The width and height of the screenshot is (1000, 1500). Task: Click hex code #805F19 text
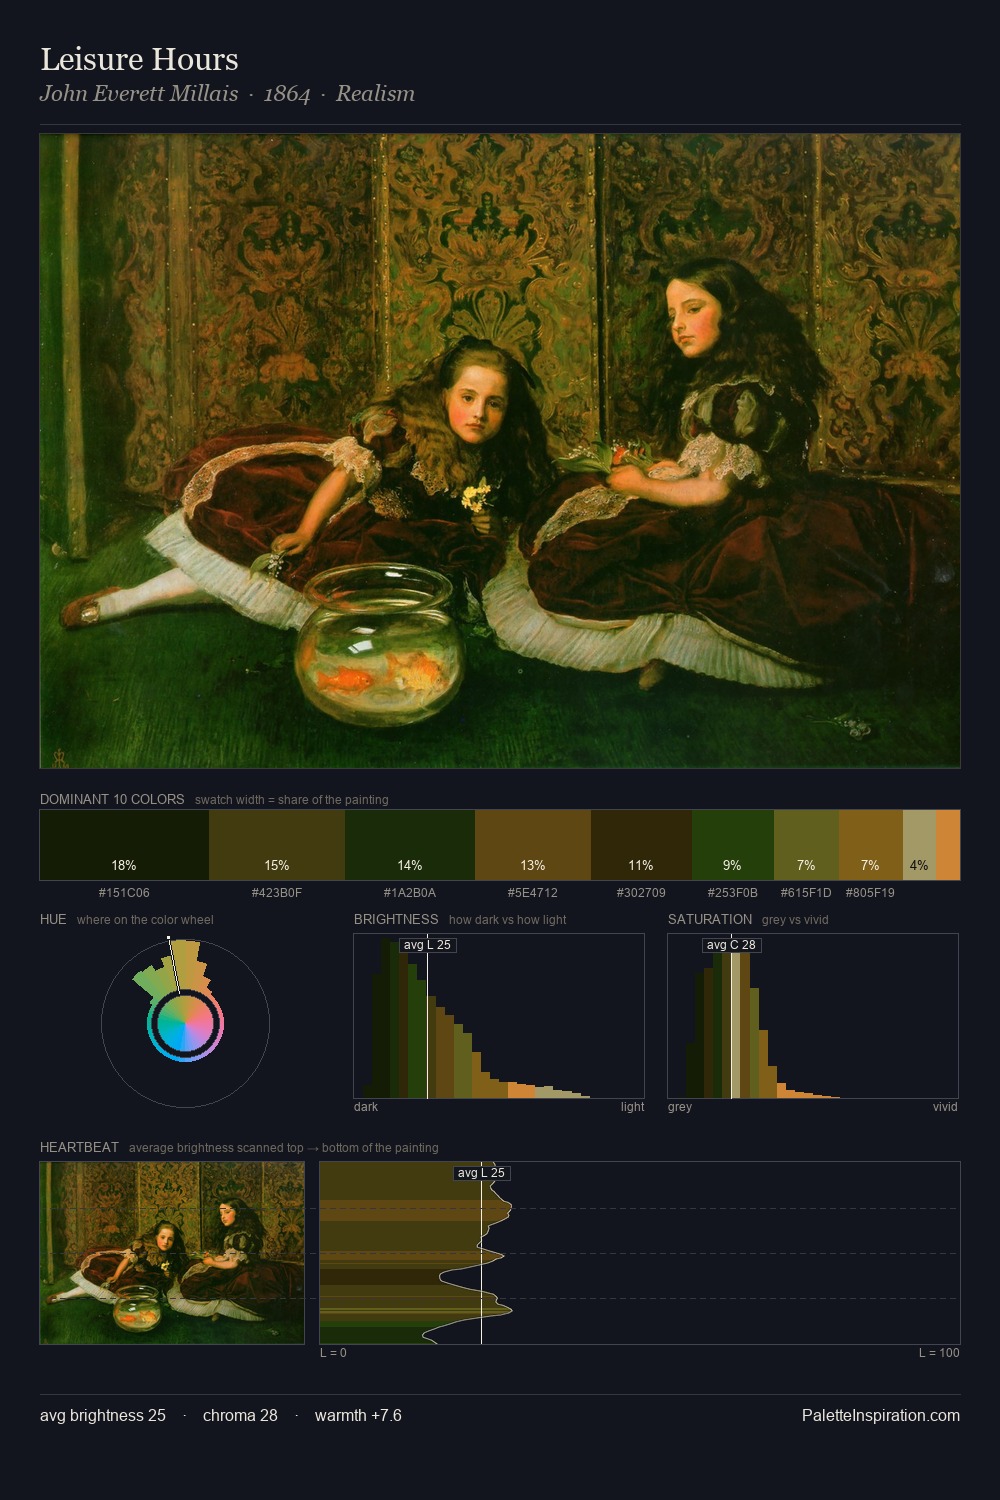(870, 893)
